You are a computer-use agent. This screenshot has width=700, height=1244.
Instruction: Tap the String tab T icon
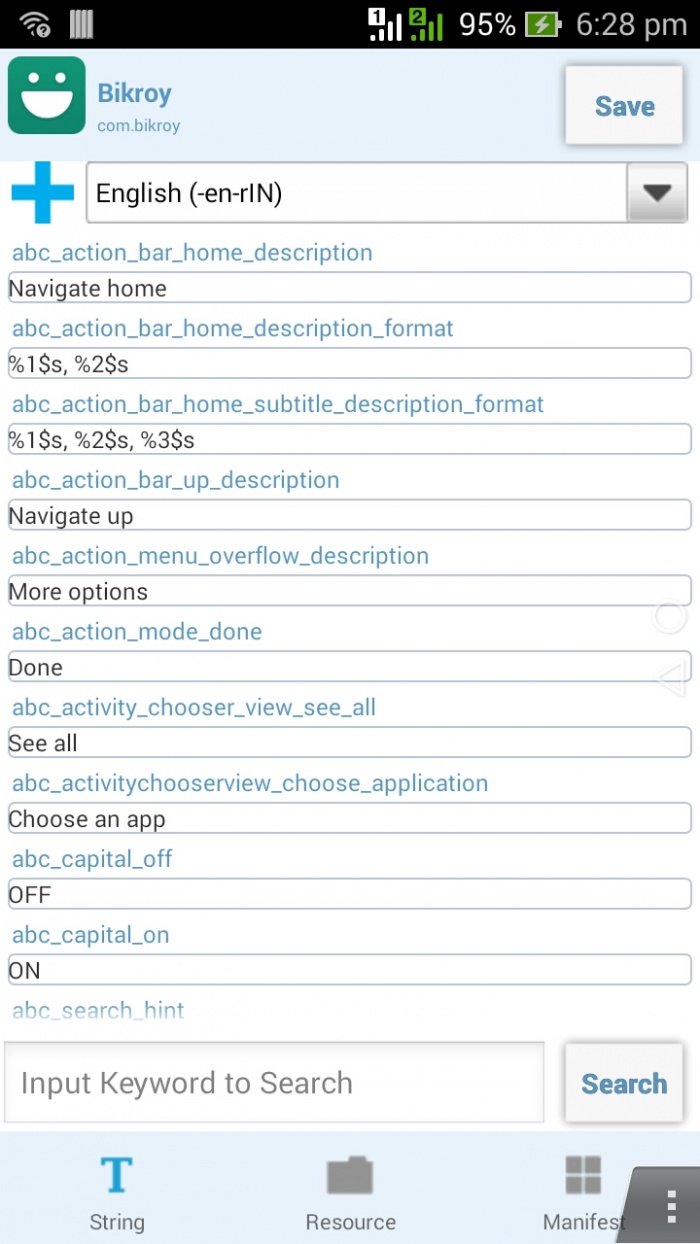pos(117,1176)
